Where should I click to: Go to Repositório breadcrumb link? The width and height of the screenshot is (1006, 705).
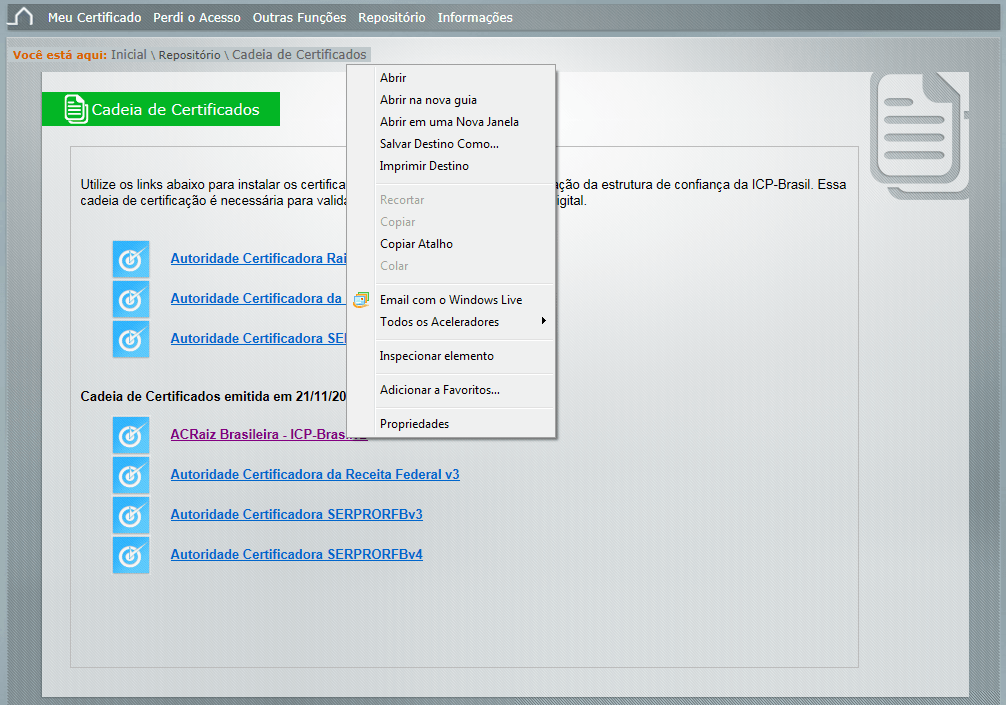click(x=189, y=55)
